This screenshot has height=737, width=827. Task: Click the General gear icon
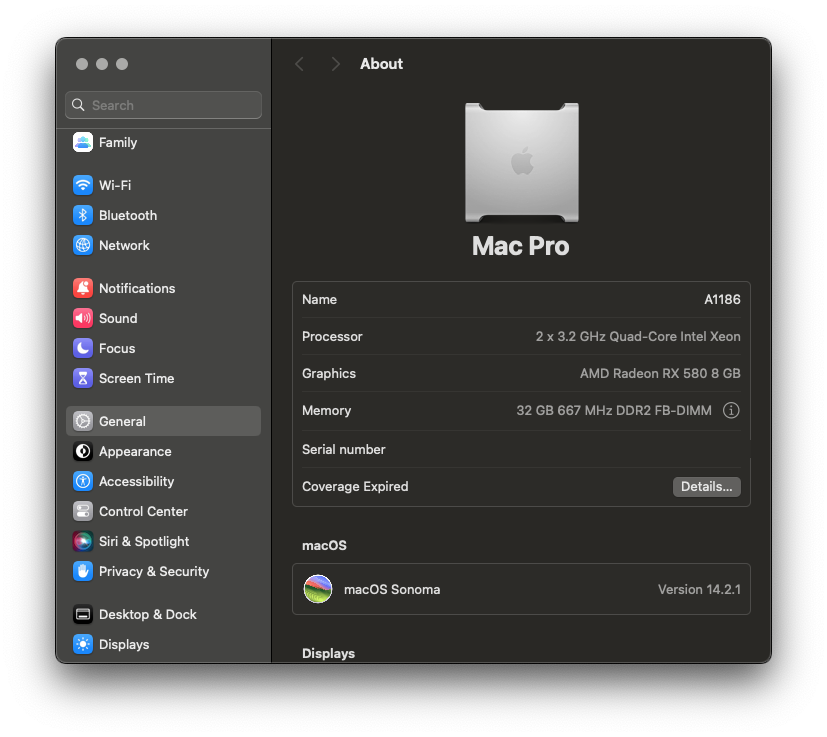coord(83,421)
